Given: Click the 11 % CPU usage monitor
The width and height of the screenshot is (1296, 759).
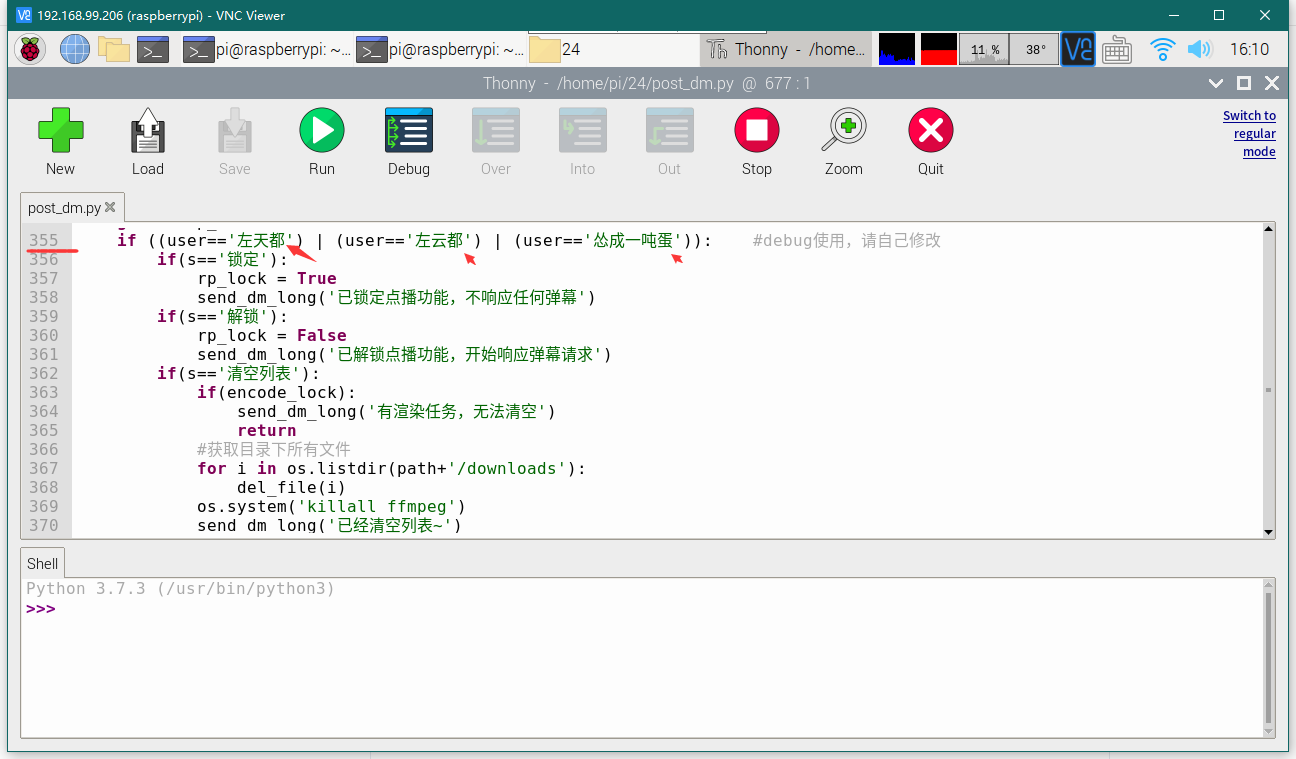Looking at the screenshot, I should point(984,49).
